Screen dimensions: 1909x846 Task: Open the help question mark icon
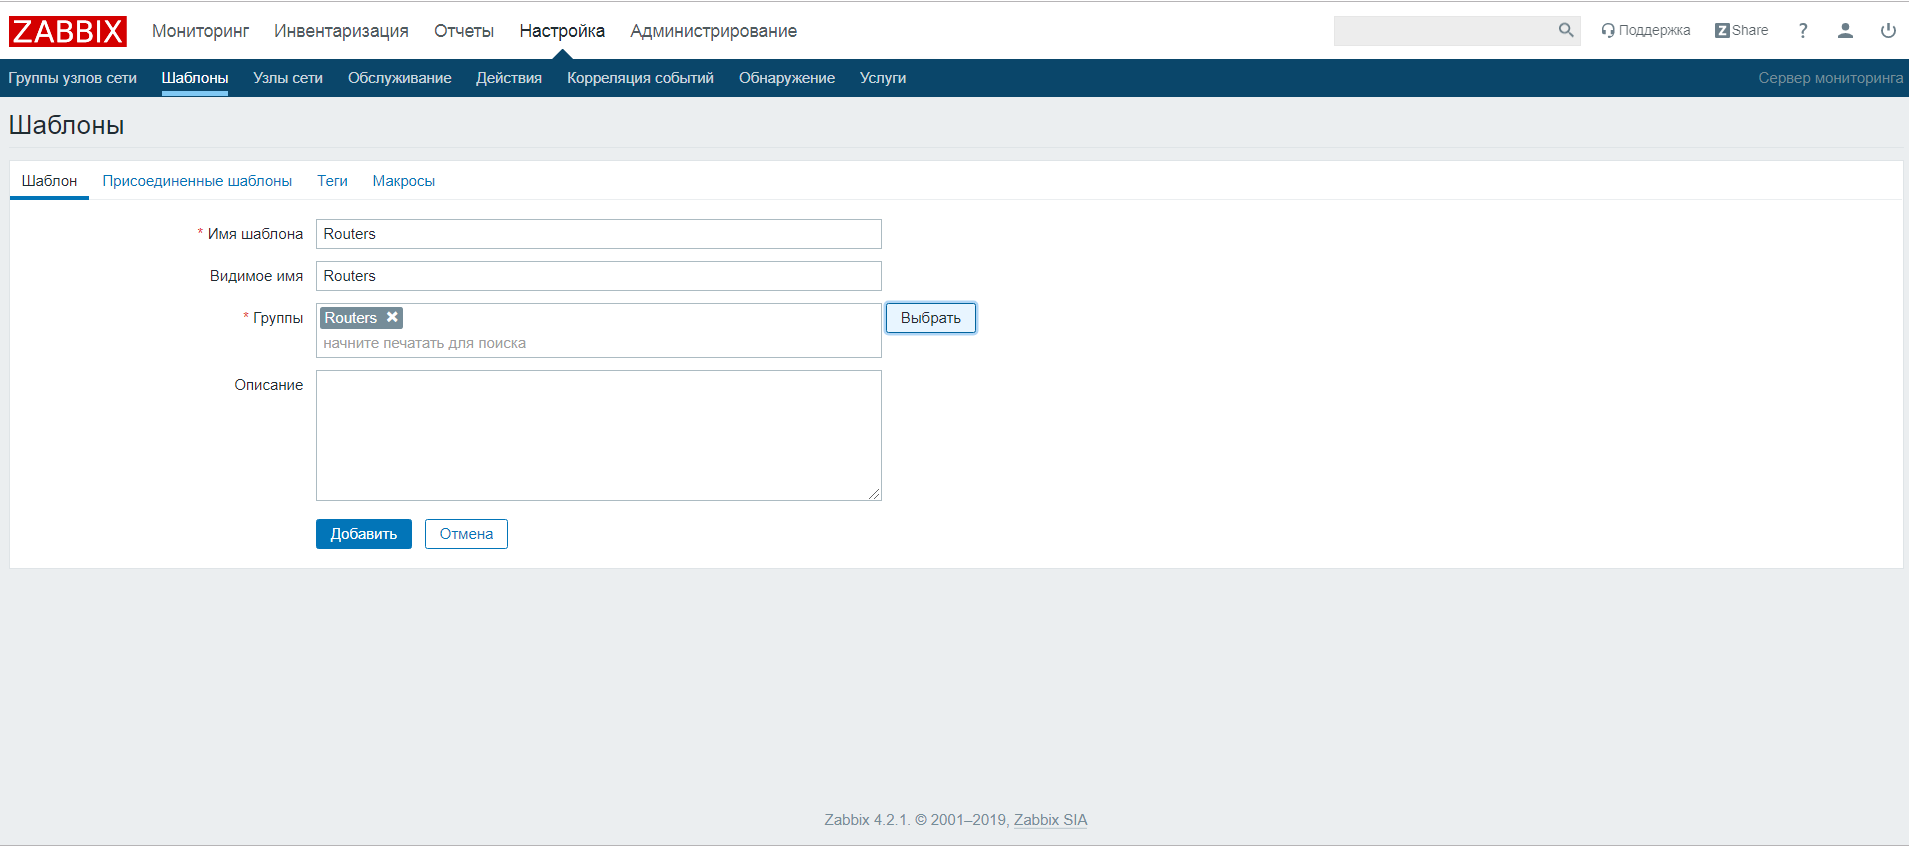(x=1802, y=31)
